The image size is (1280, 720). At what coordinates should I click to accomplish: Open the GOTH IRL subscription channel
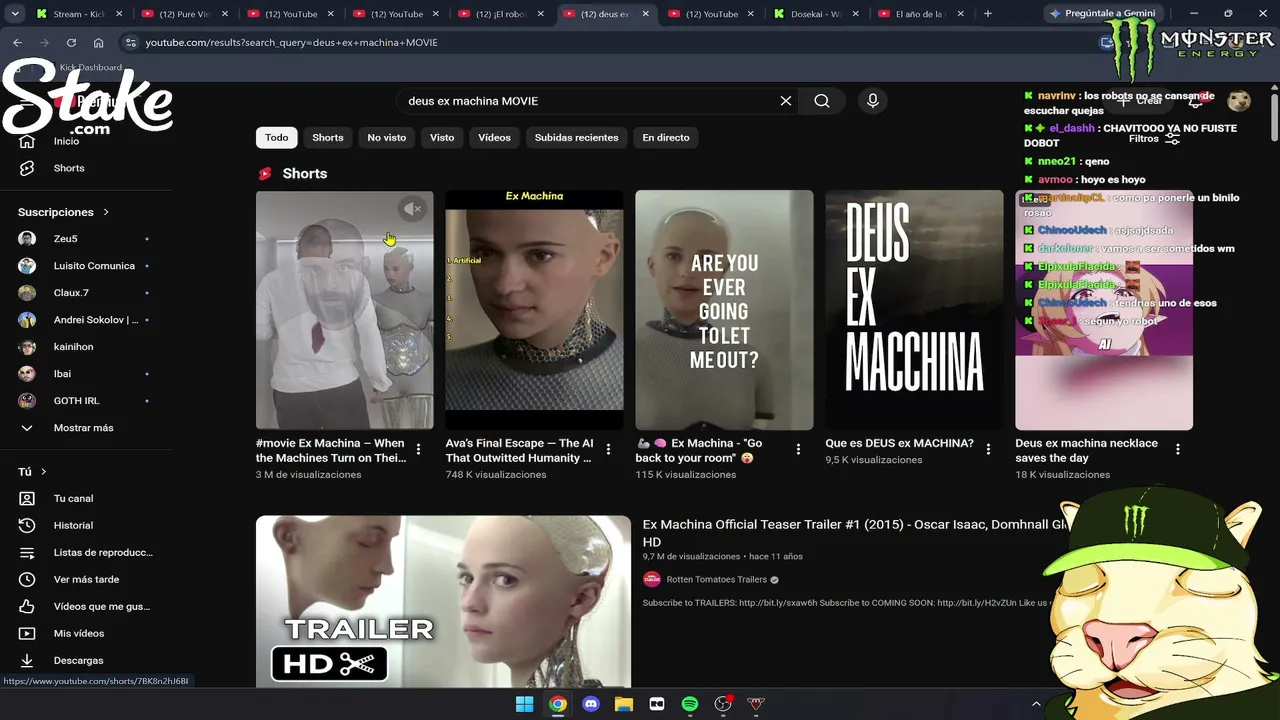point(76,401)
